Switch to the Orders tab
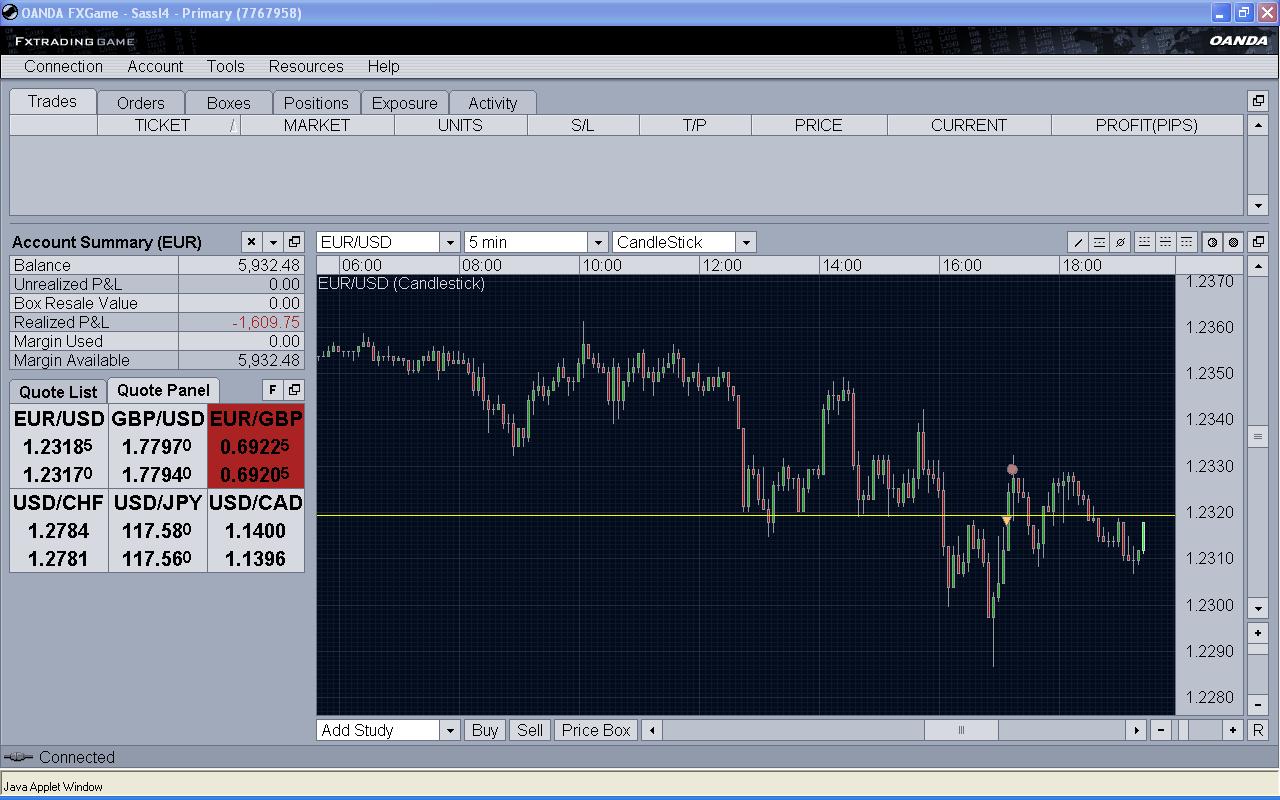 pyautogui.click(x=140, y=103)
